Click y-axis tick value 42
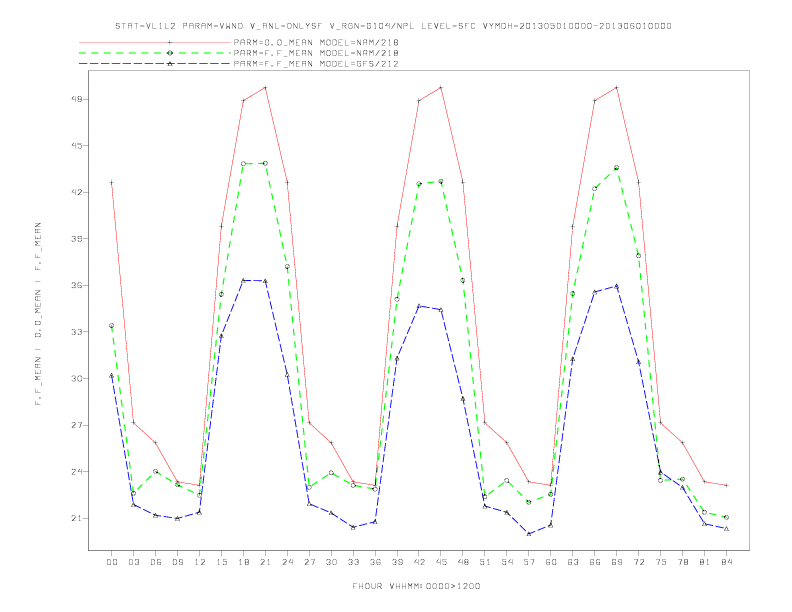This screenshot has height=612, width=792. pyautogui.click(x=76, y=192)
